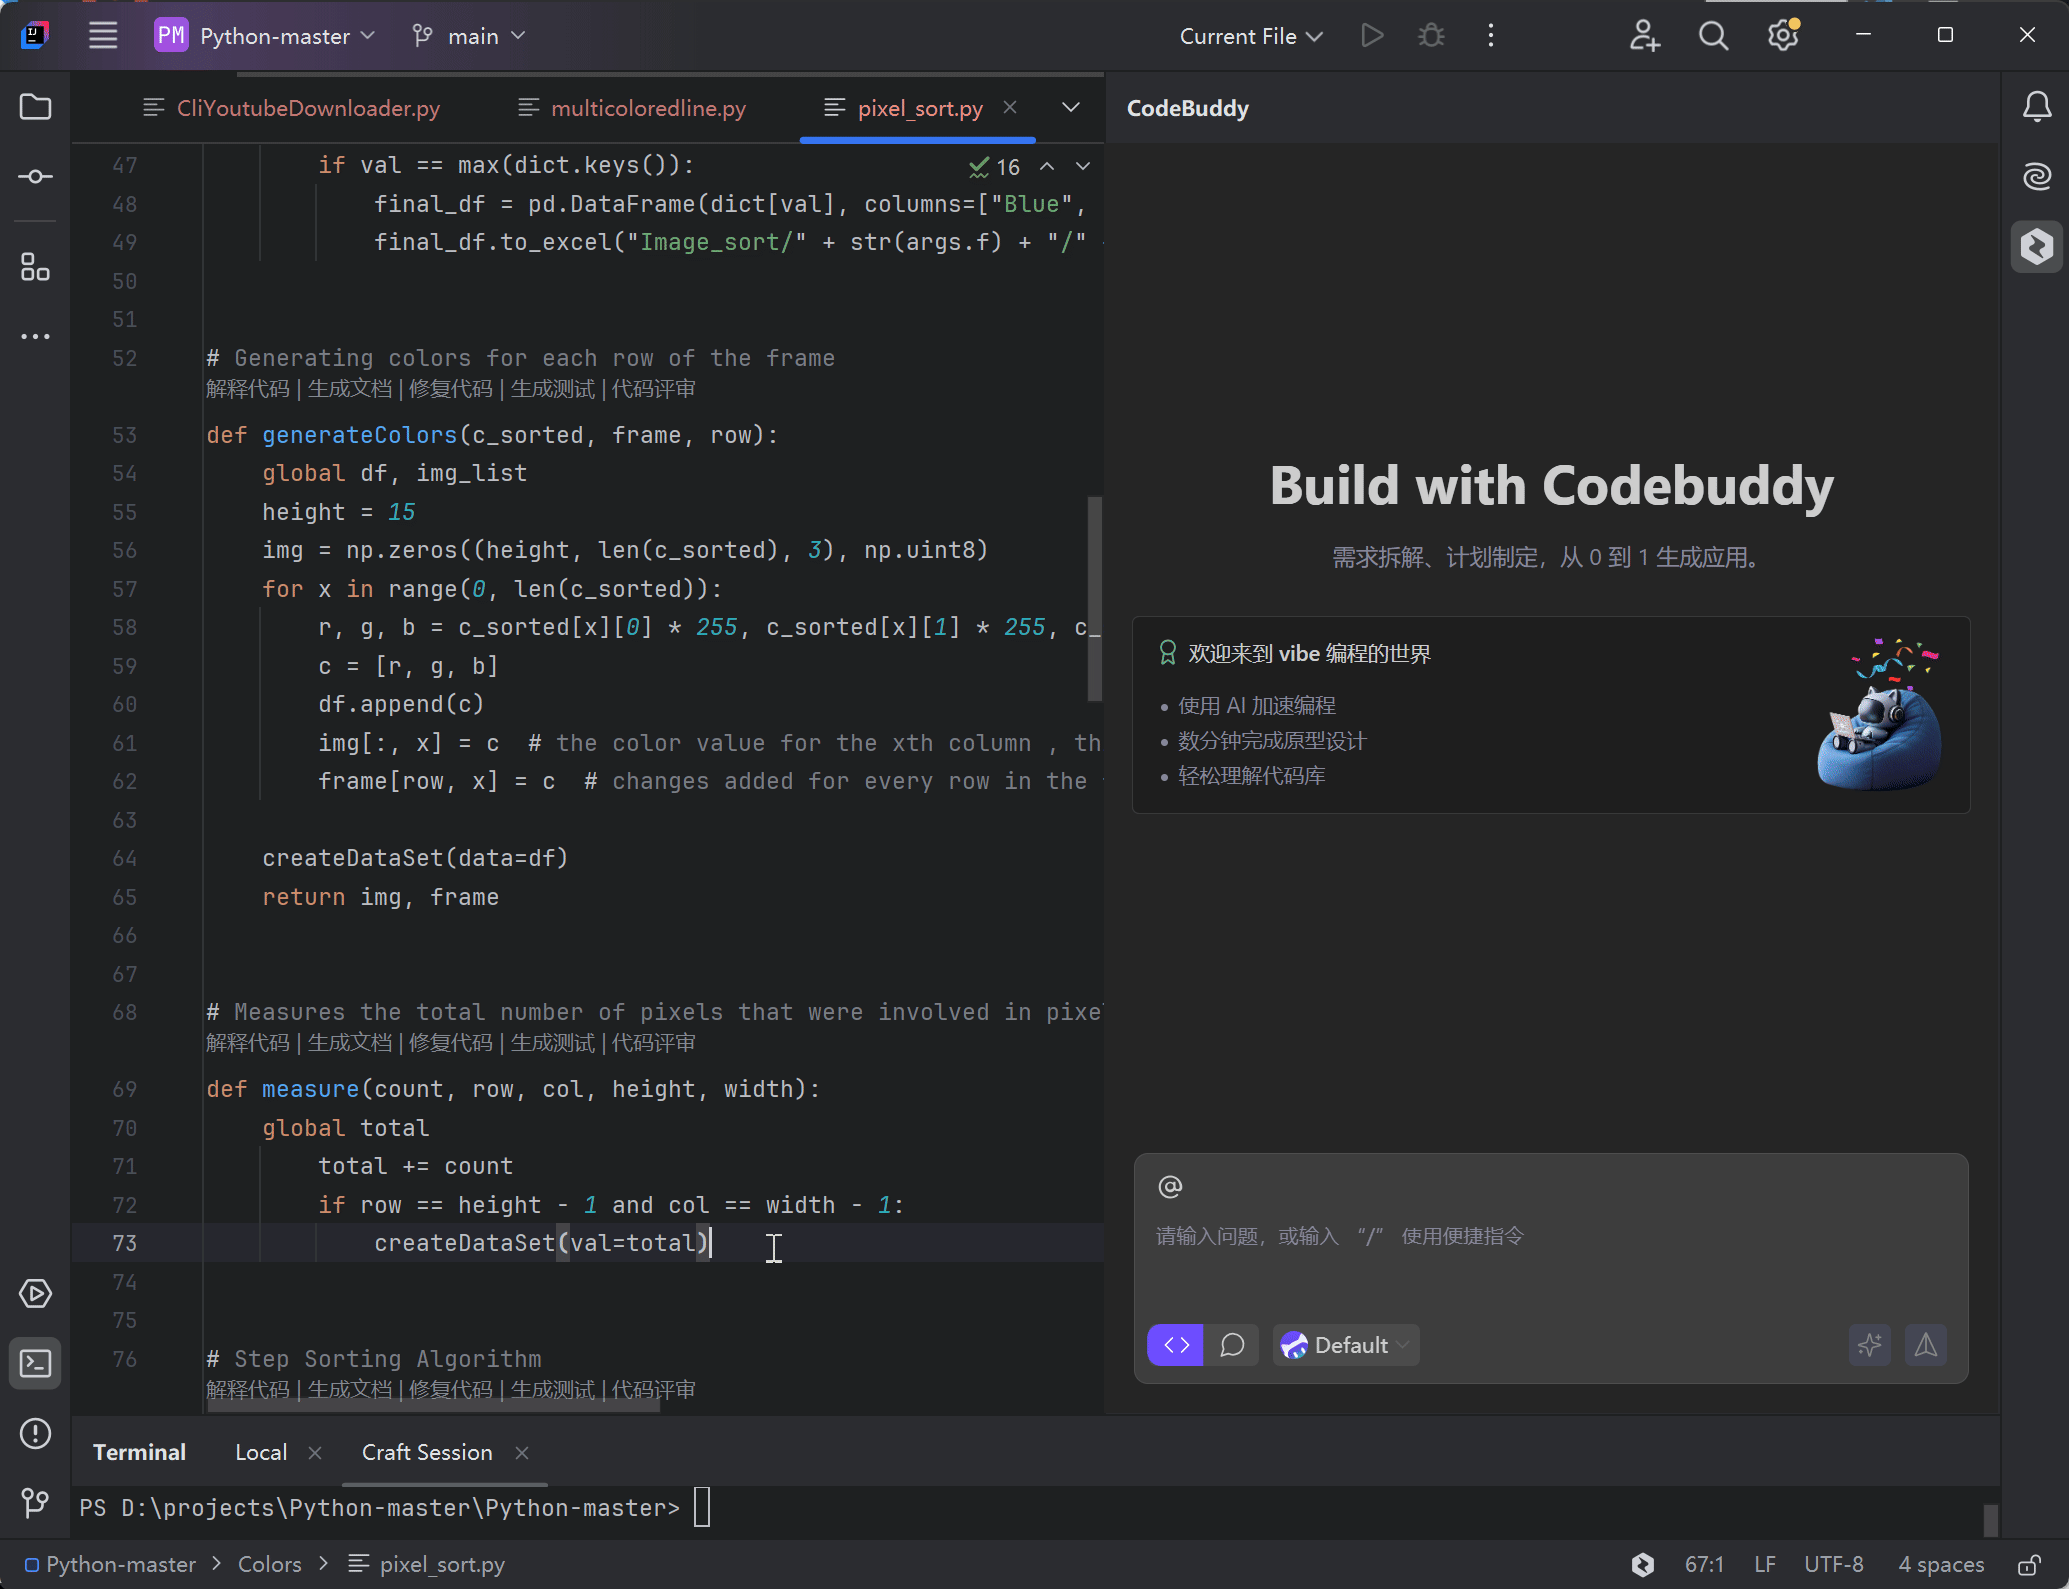
Task: Click 解释代码 link above generateColors
Action: click(x=247, y=389)
